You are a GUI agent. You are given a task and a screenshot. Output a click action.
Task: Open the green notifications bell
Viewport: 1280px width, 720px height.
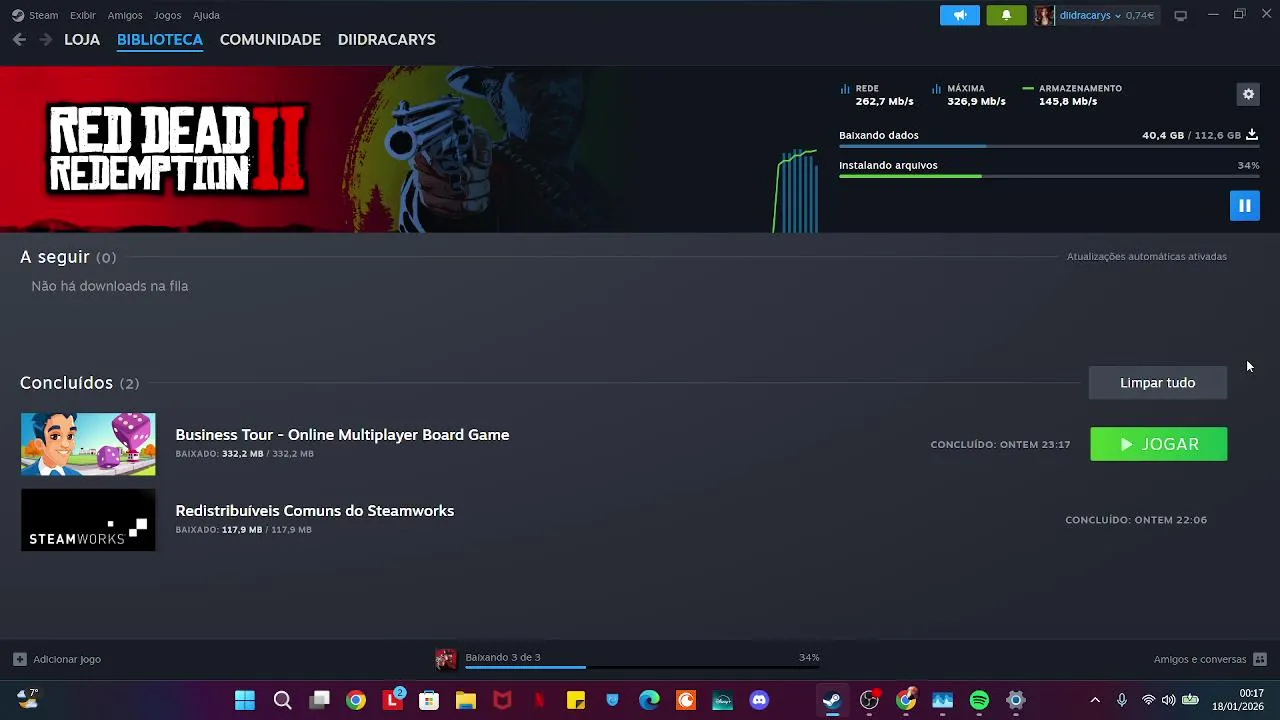(x=1006, y=15)
